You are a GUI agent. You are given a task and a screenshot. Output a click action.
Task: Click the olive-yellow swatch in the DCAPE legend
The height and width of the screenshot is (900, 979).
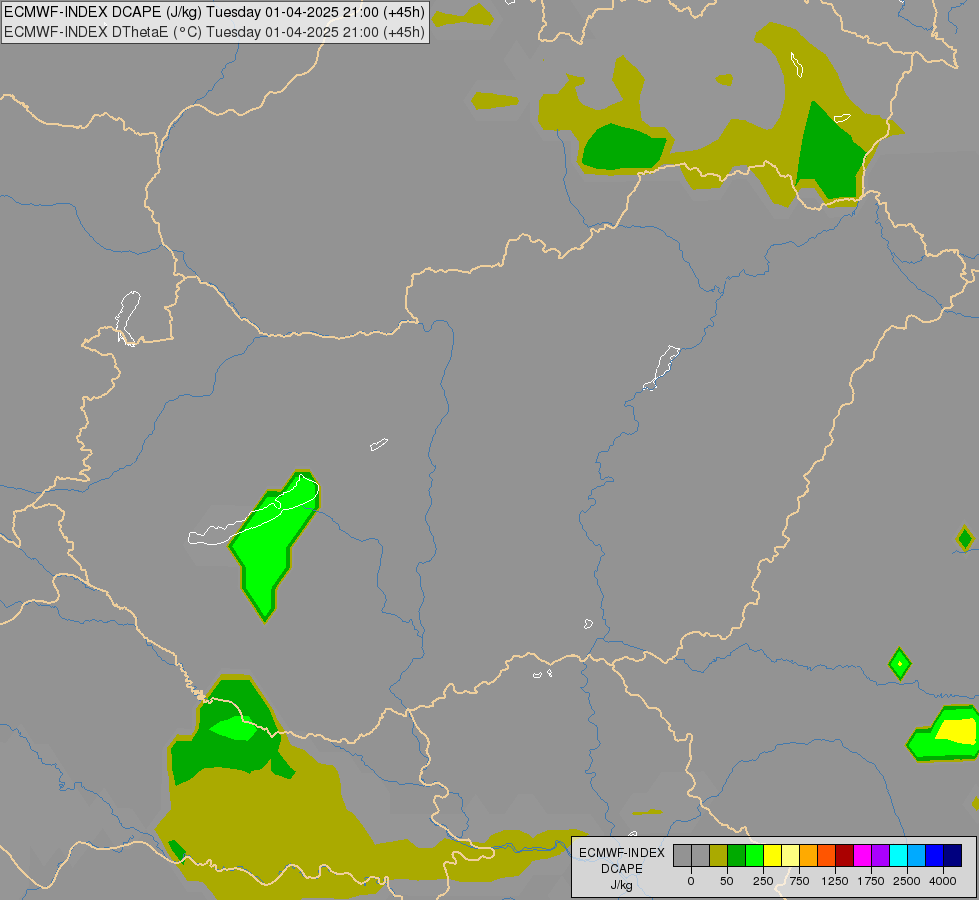(x=719, y=855)
